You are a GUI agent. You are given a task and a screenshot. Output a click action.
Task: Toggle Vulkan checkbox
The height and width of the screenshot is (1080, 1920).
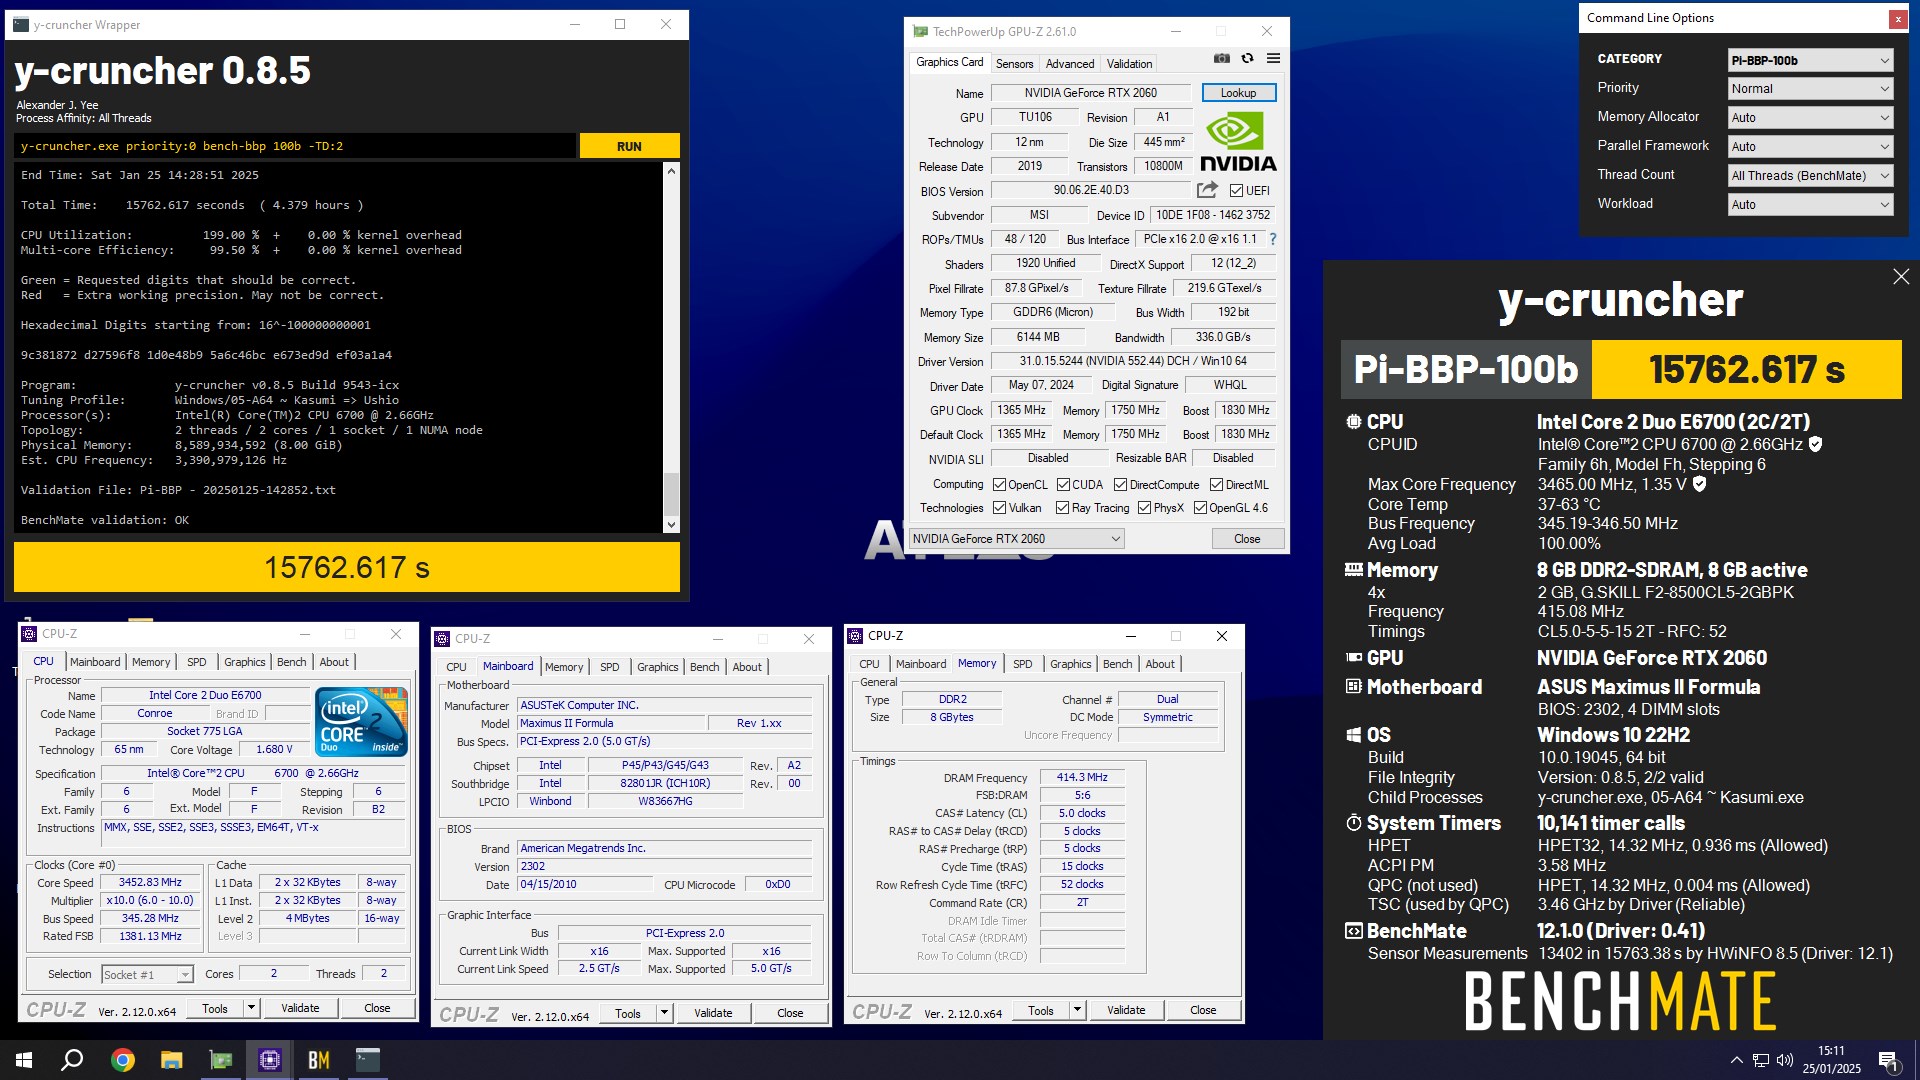[998, 508]
